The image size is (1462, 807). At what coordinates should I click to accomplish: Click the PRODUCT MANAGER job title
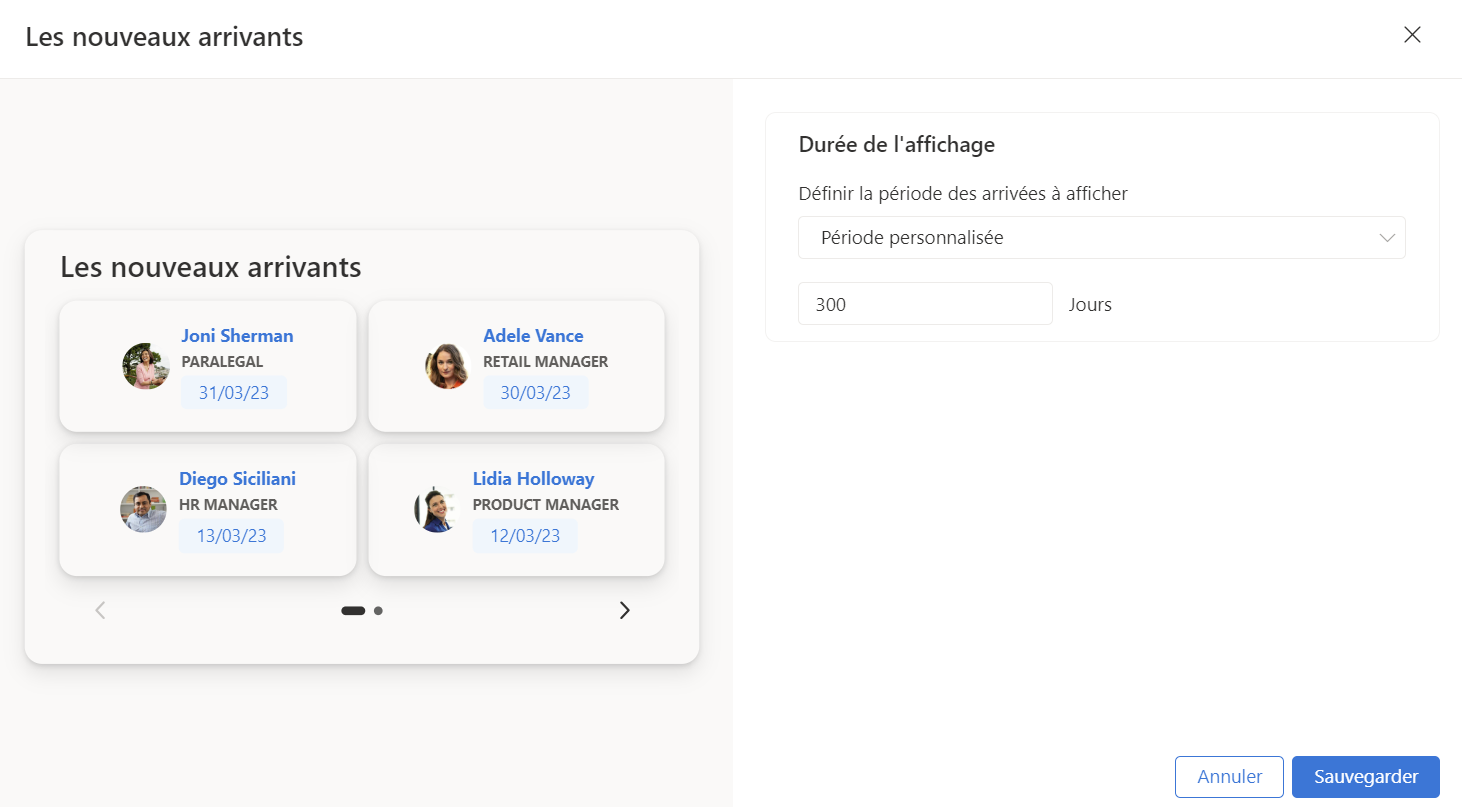point(546,505)
